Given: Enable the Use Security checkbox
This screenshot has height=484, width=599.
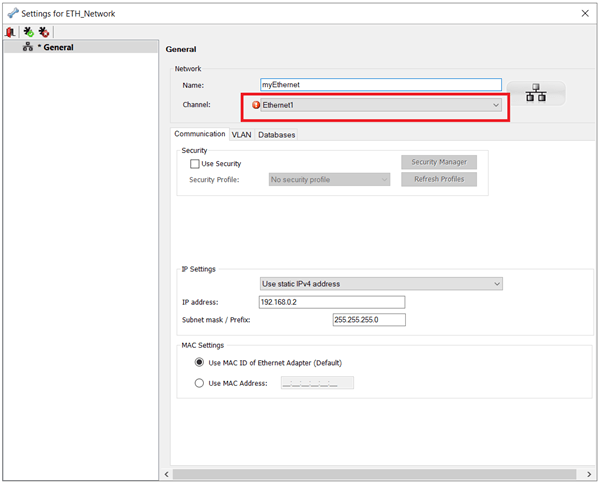Looking at the screenshot, I should click(195, 164).
